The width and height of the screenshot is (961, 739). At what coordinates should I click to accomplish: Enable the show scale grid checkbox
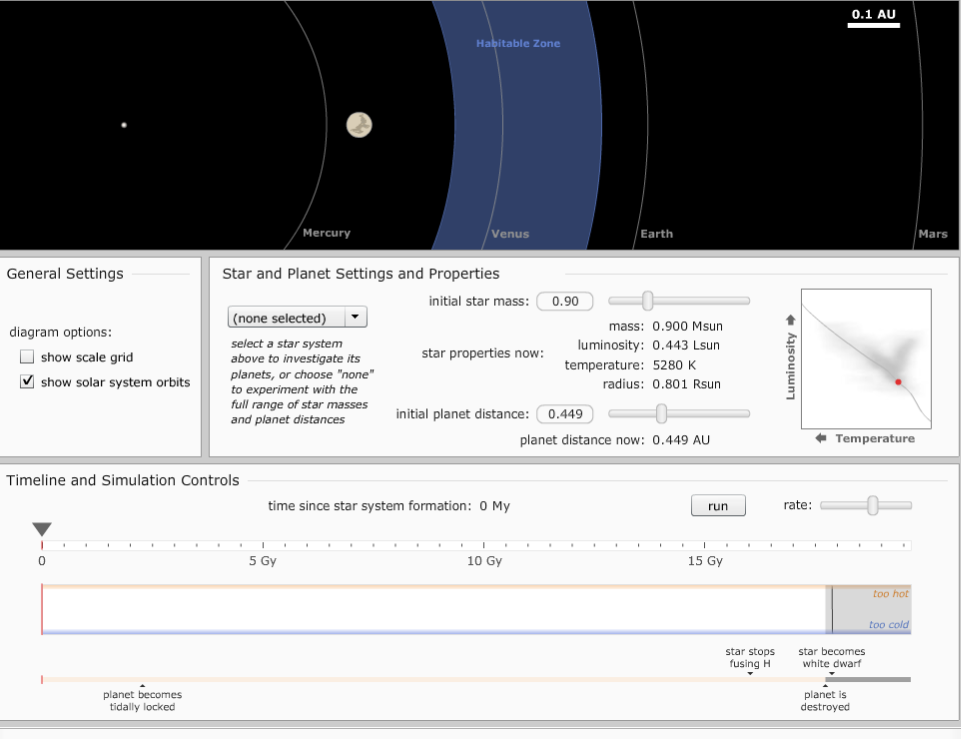tap(26, 356)
